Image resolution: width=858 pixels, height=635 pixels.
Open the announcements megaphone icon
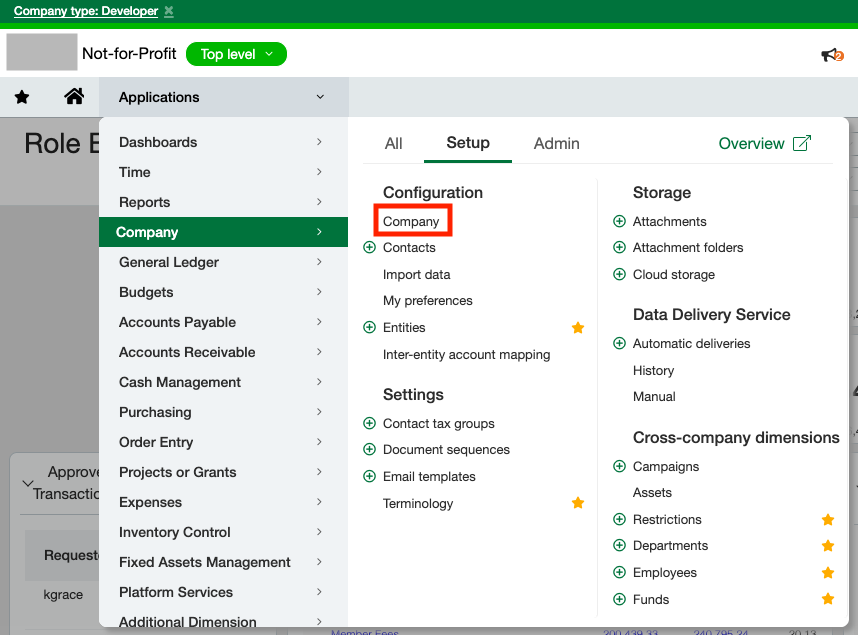[832, 55]
